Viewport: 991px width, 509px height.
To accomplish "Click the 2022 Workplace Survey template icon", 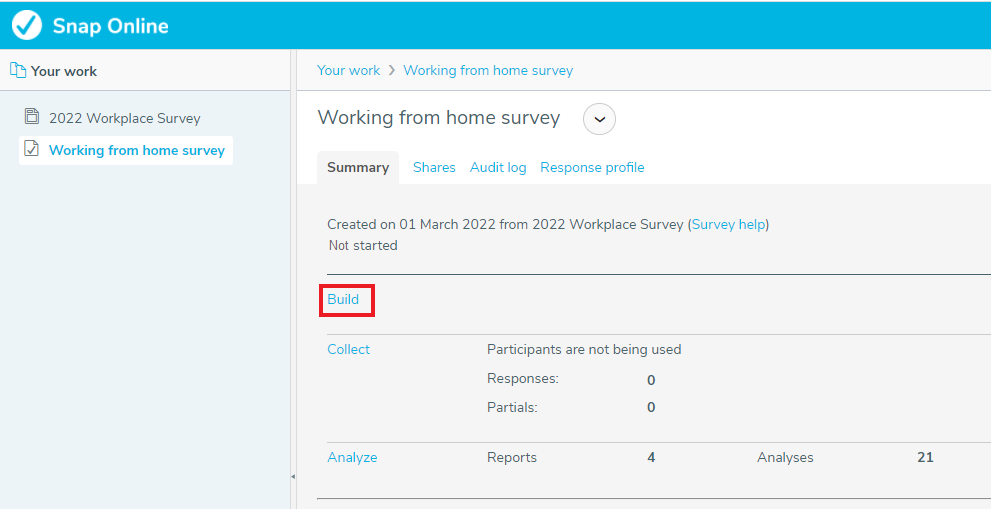I will [x=32, y=116].
